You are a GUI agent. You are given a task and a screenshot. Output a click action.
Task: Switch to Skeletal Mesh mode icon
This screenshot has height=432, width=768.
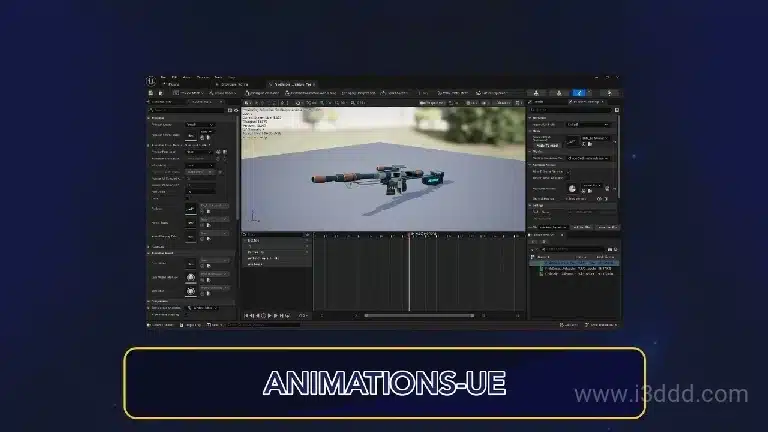click(559, 93)
